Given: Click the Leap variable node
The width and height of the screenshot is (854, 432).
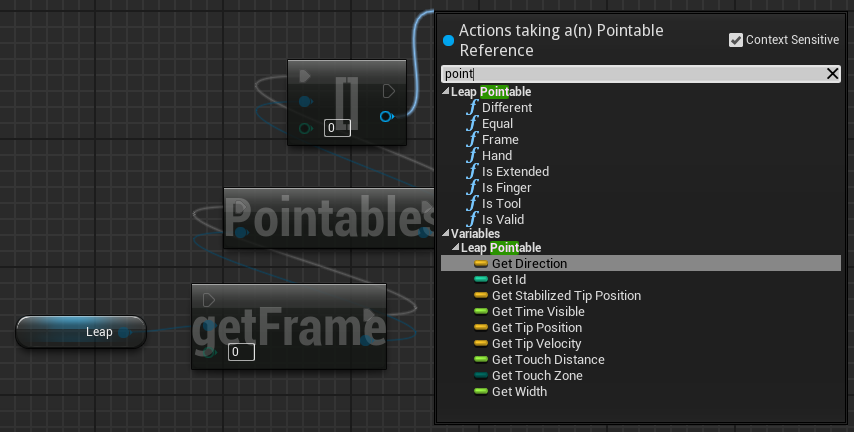Looking at the screenshot, I should [81, 332].
